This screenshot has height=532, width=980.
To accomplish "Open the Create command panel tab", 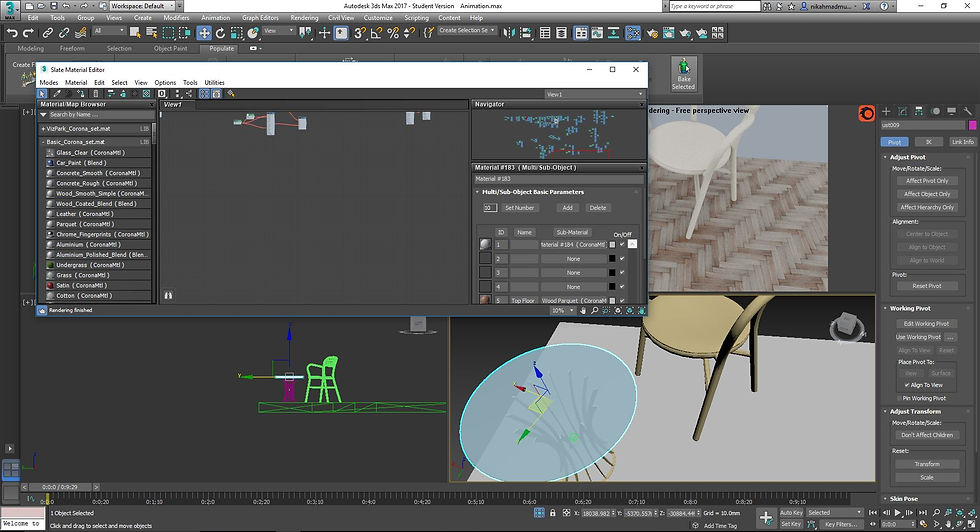I will click(x=886, y=111).
